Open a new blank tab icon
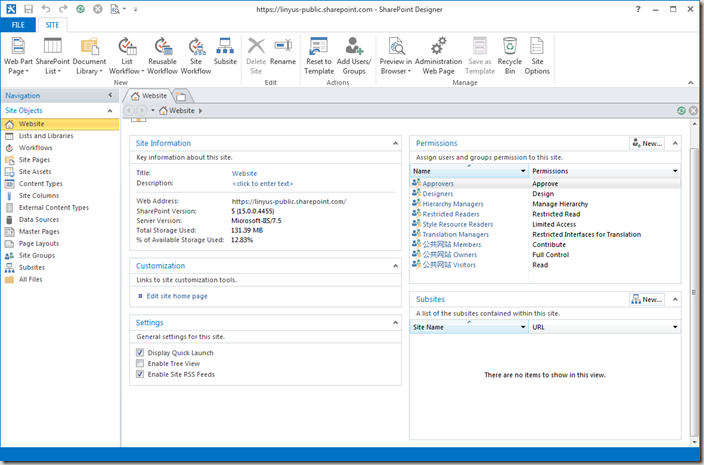The width and height of the screenshot is (704, 465). pos(181,96)
